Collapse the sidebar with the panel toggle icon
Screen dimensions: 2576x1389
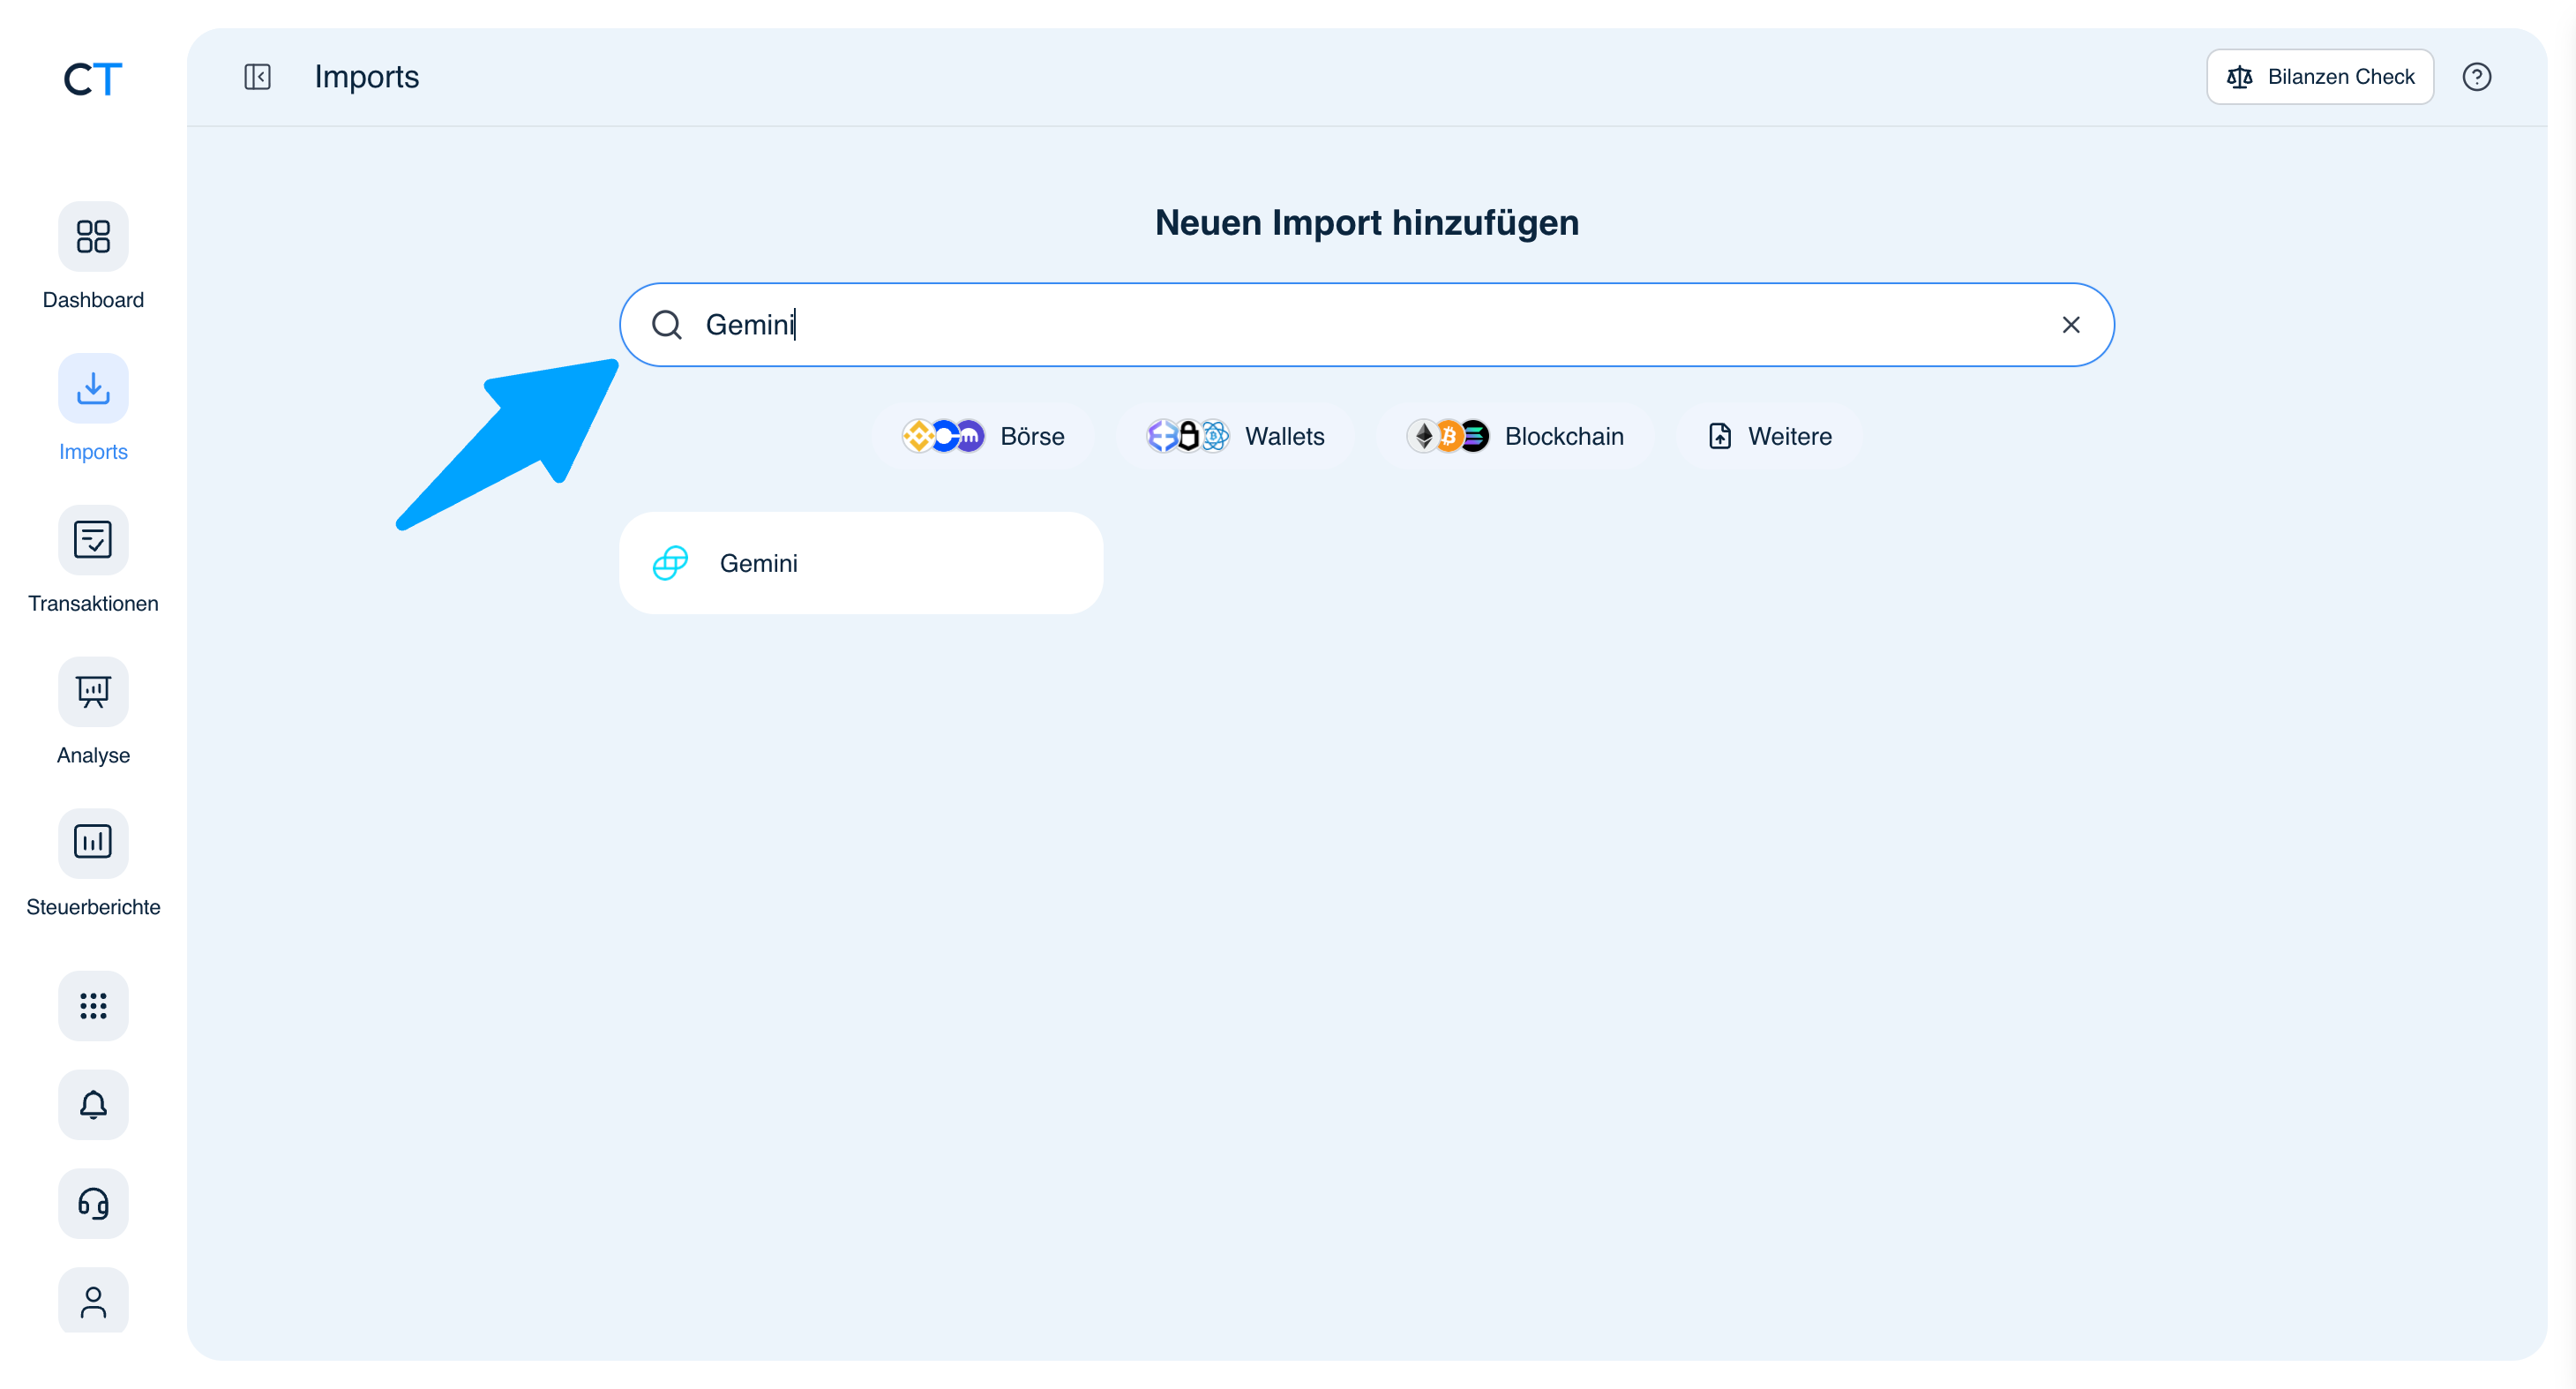[x=257, y=77]
